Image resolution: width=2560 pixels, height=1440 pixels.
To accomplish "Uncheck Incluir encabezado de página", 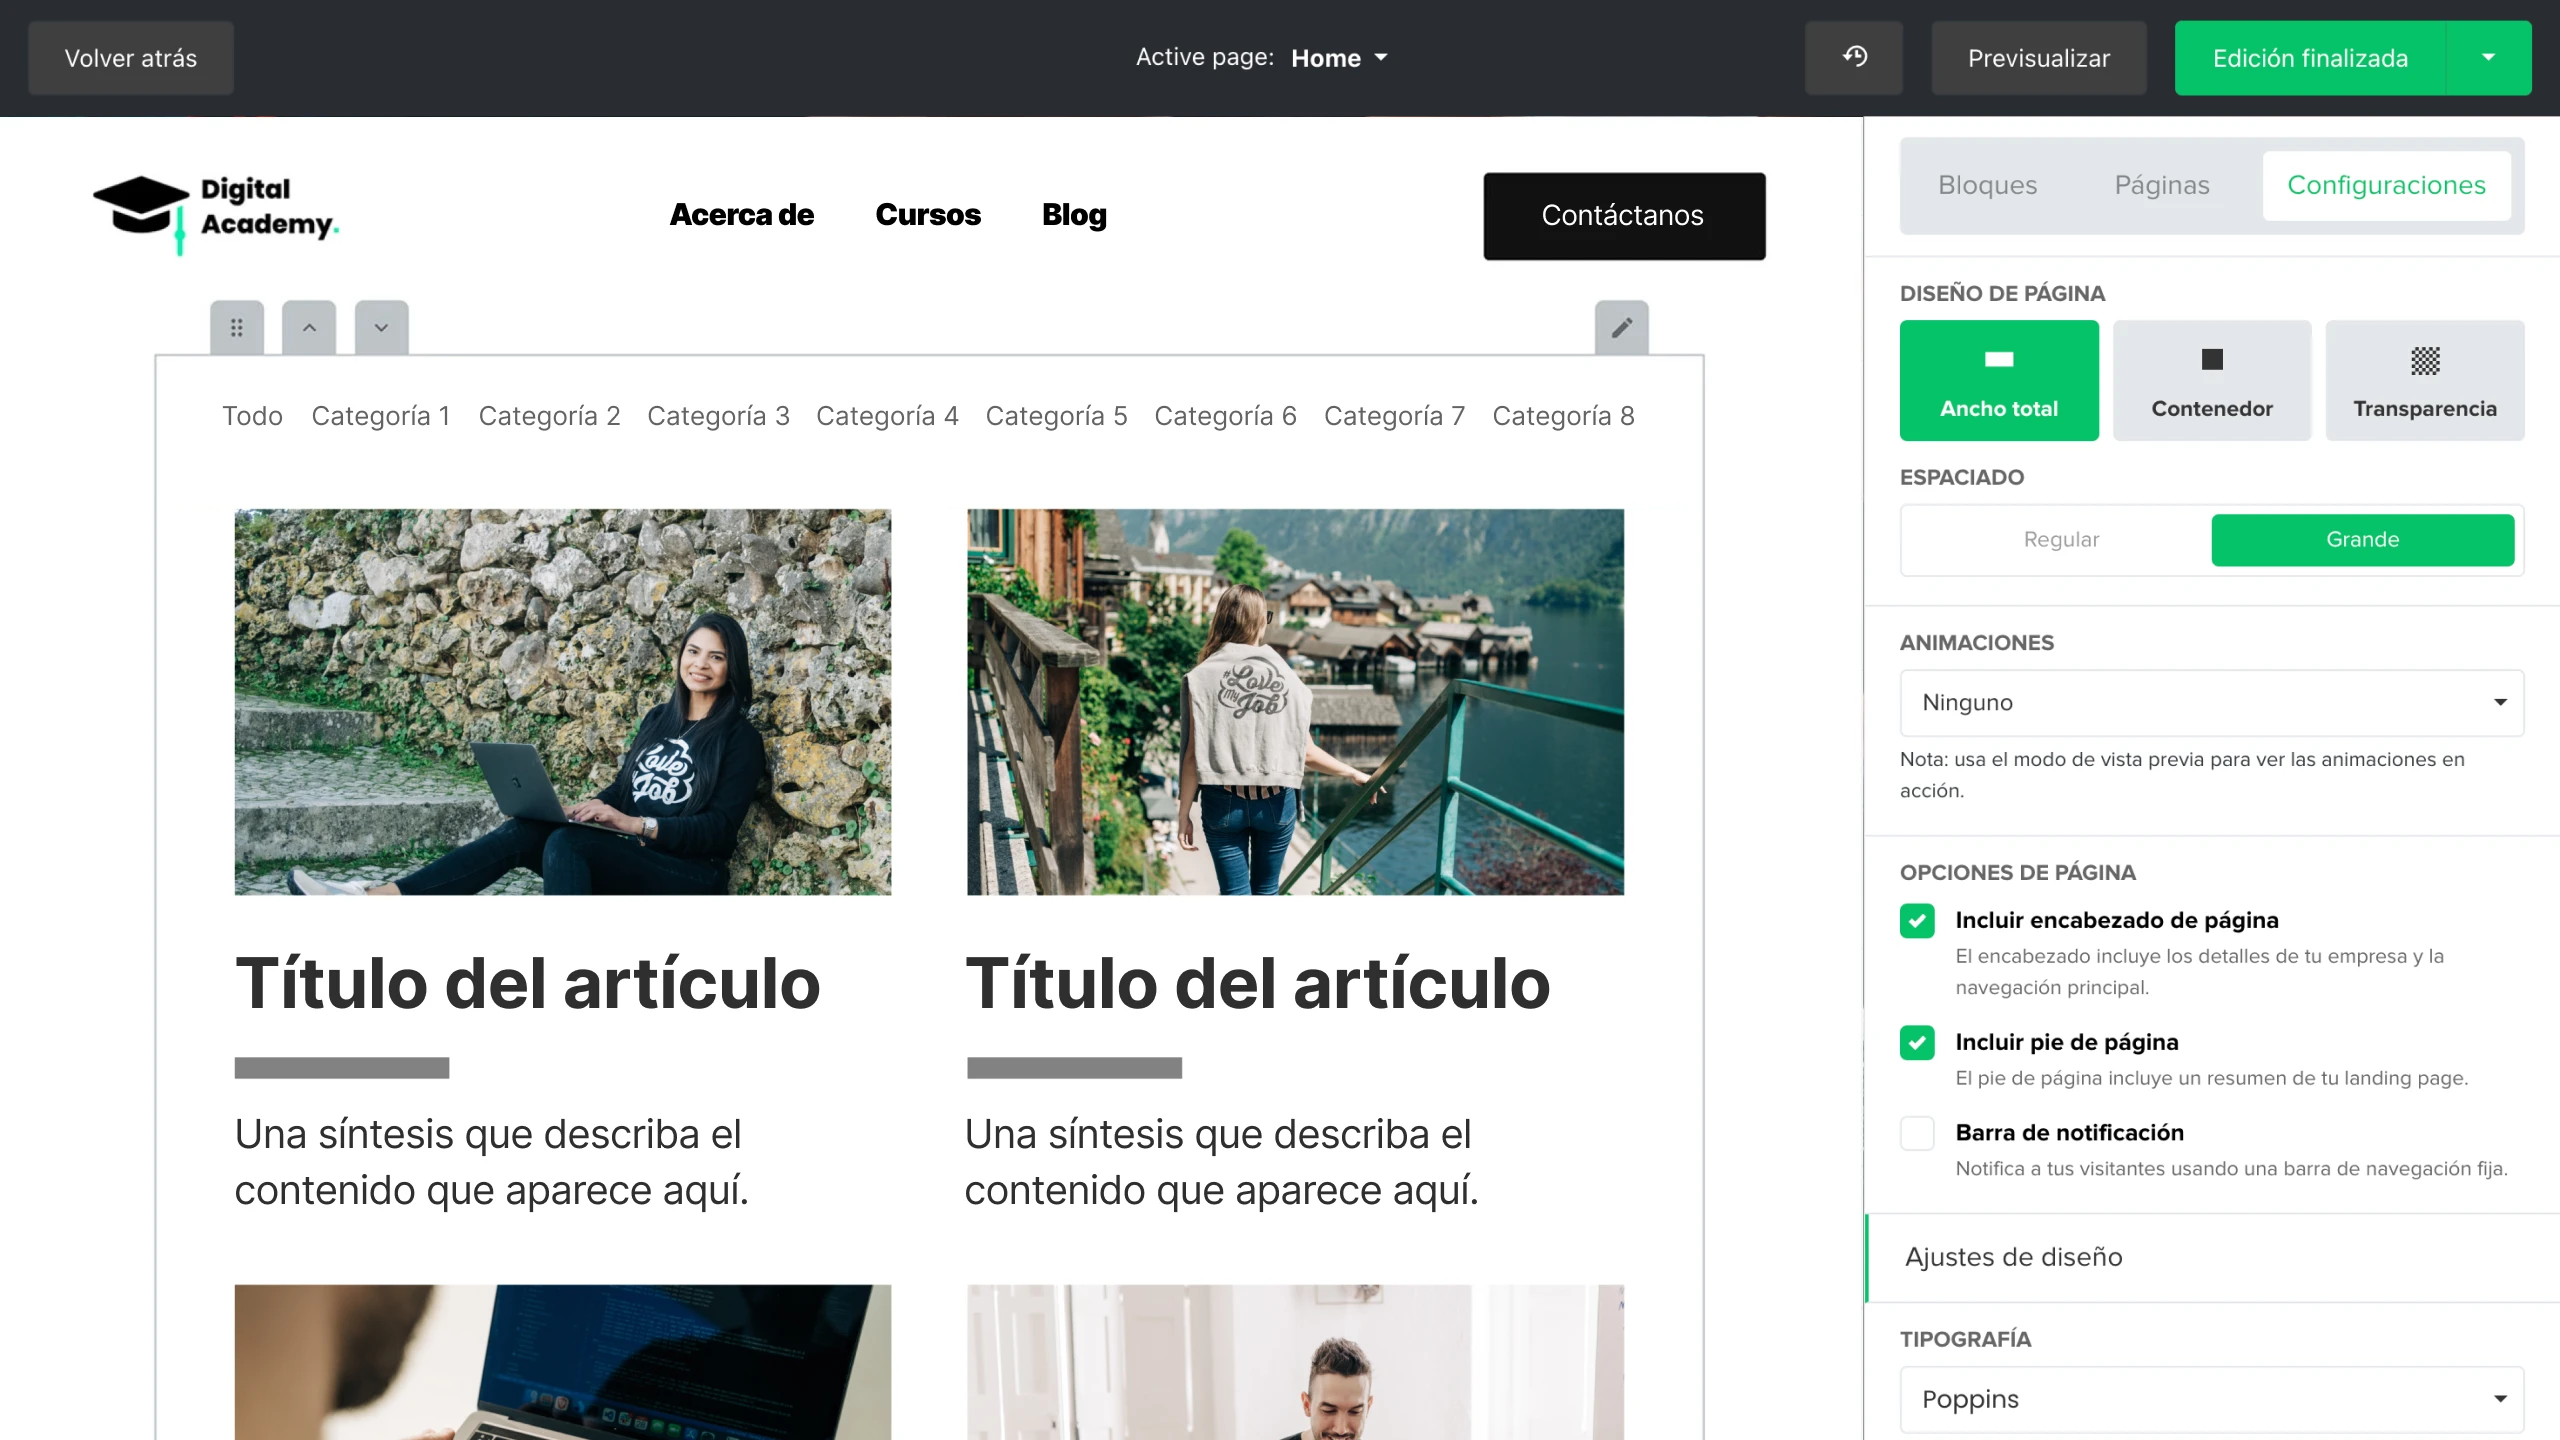I will click(x=1917, y=920).
